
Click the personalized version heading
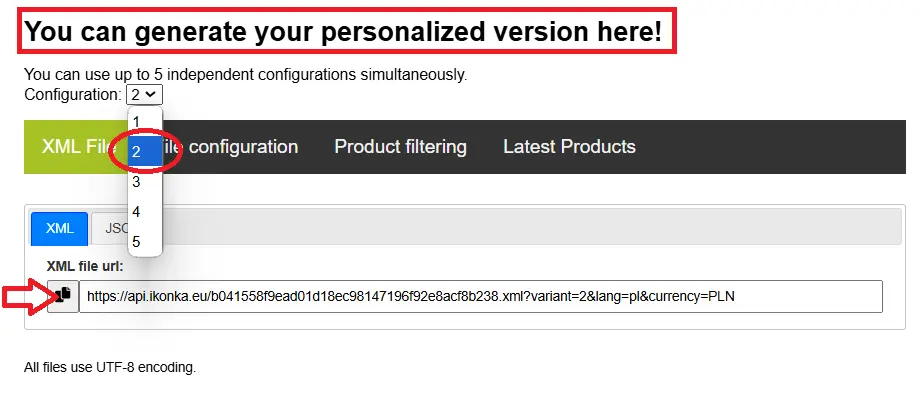[343, 31]
